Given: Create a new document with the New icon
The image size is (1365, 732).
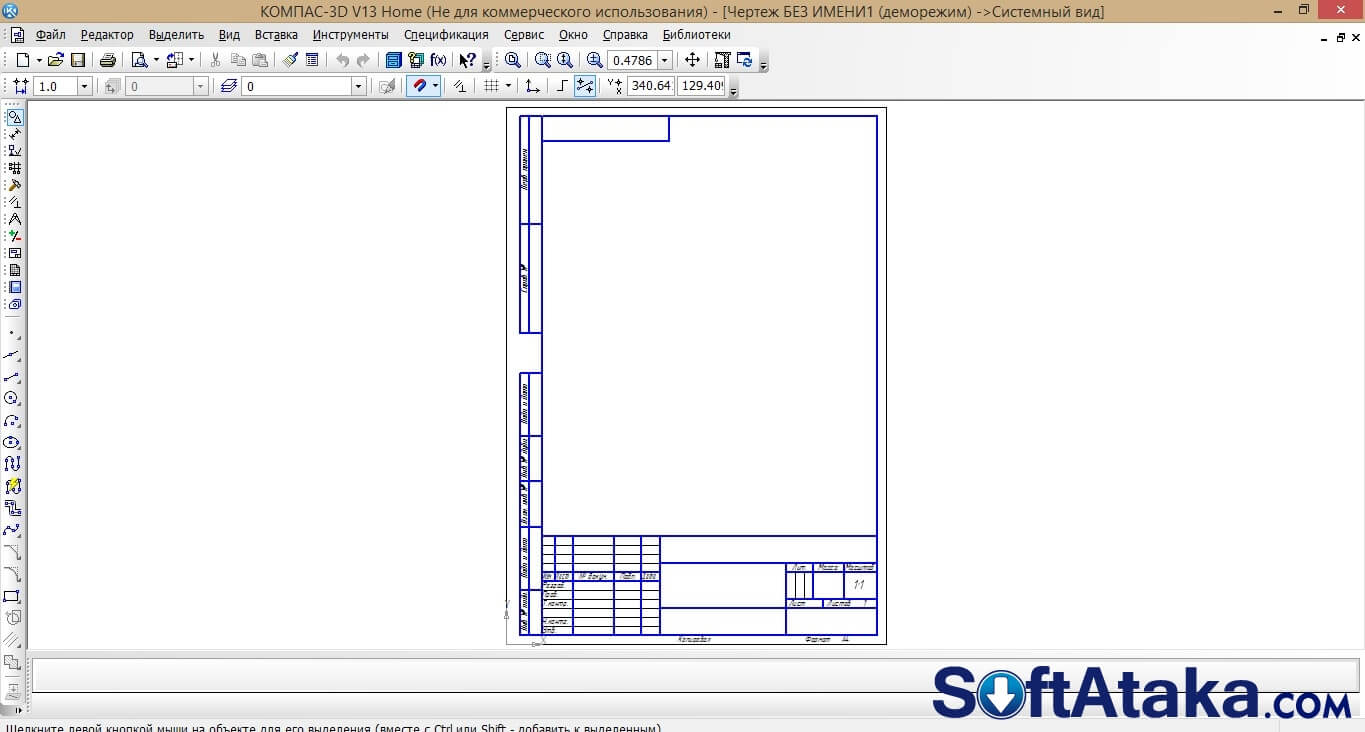Looking at the screenshot, I should (23, 60).
